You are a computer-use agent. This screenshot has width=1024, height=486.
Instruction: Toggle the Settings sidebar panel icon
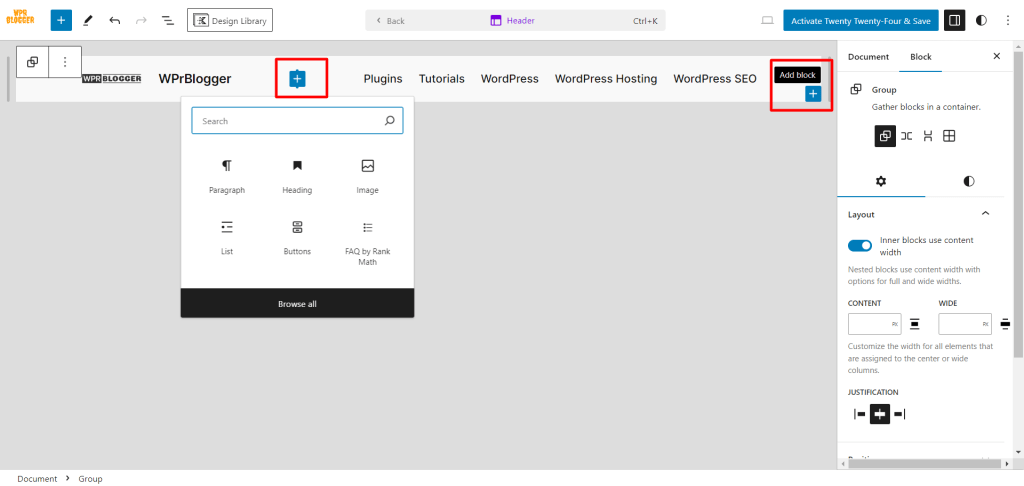(954, 20)
